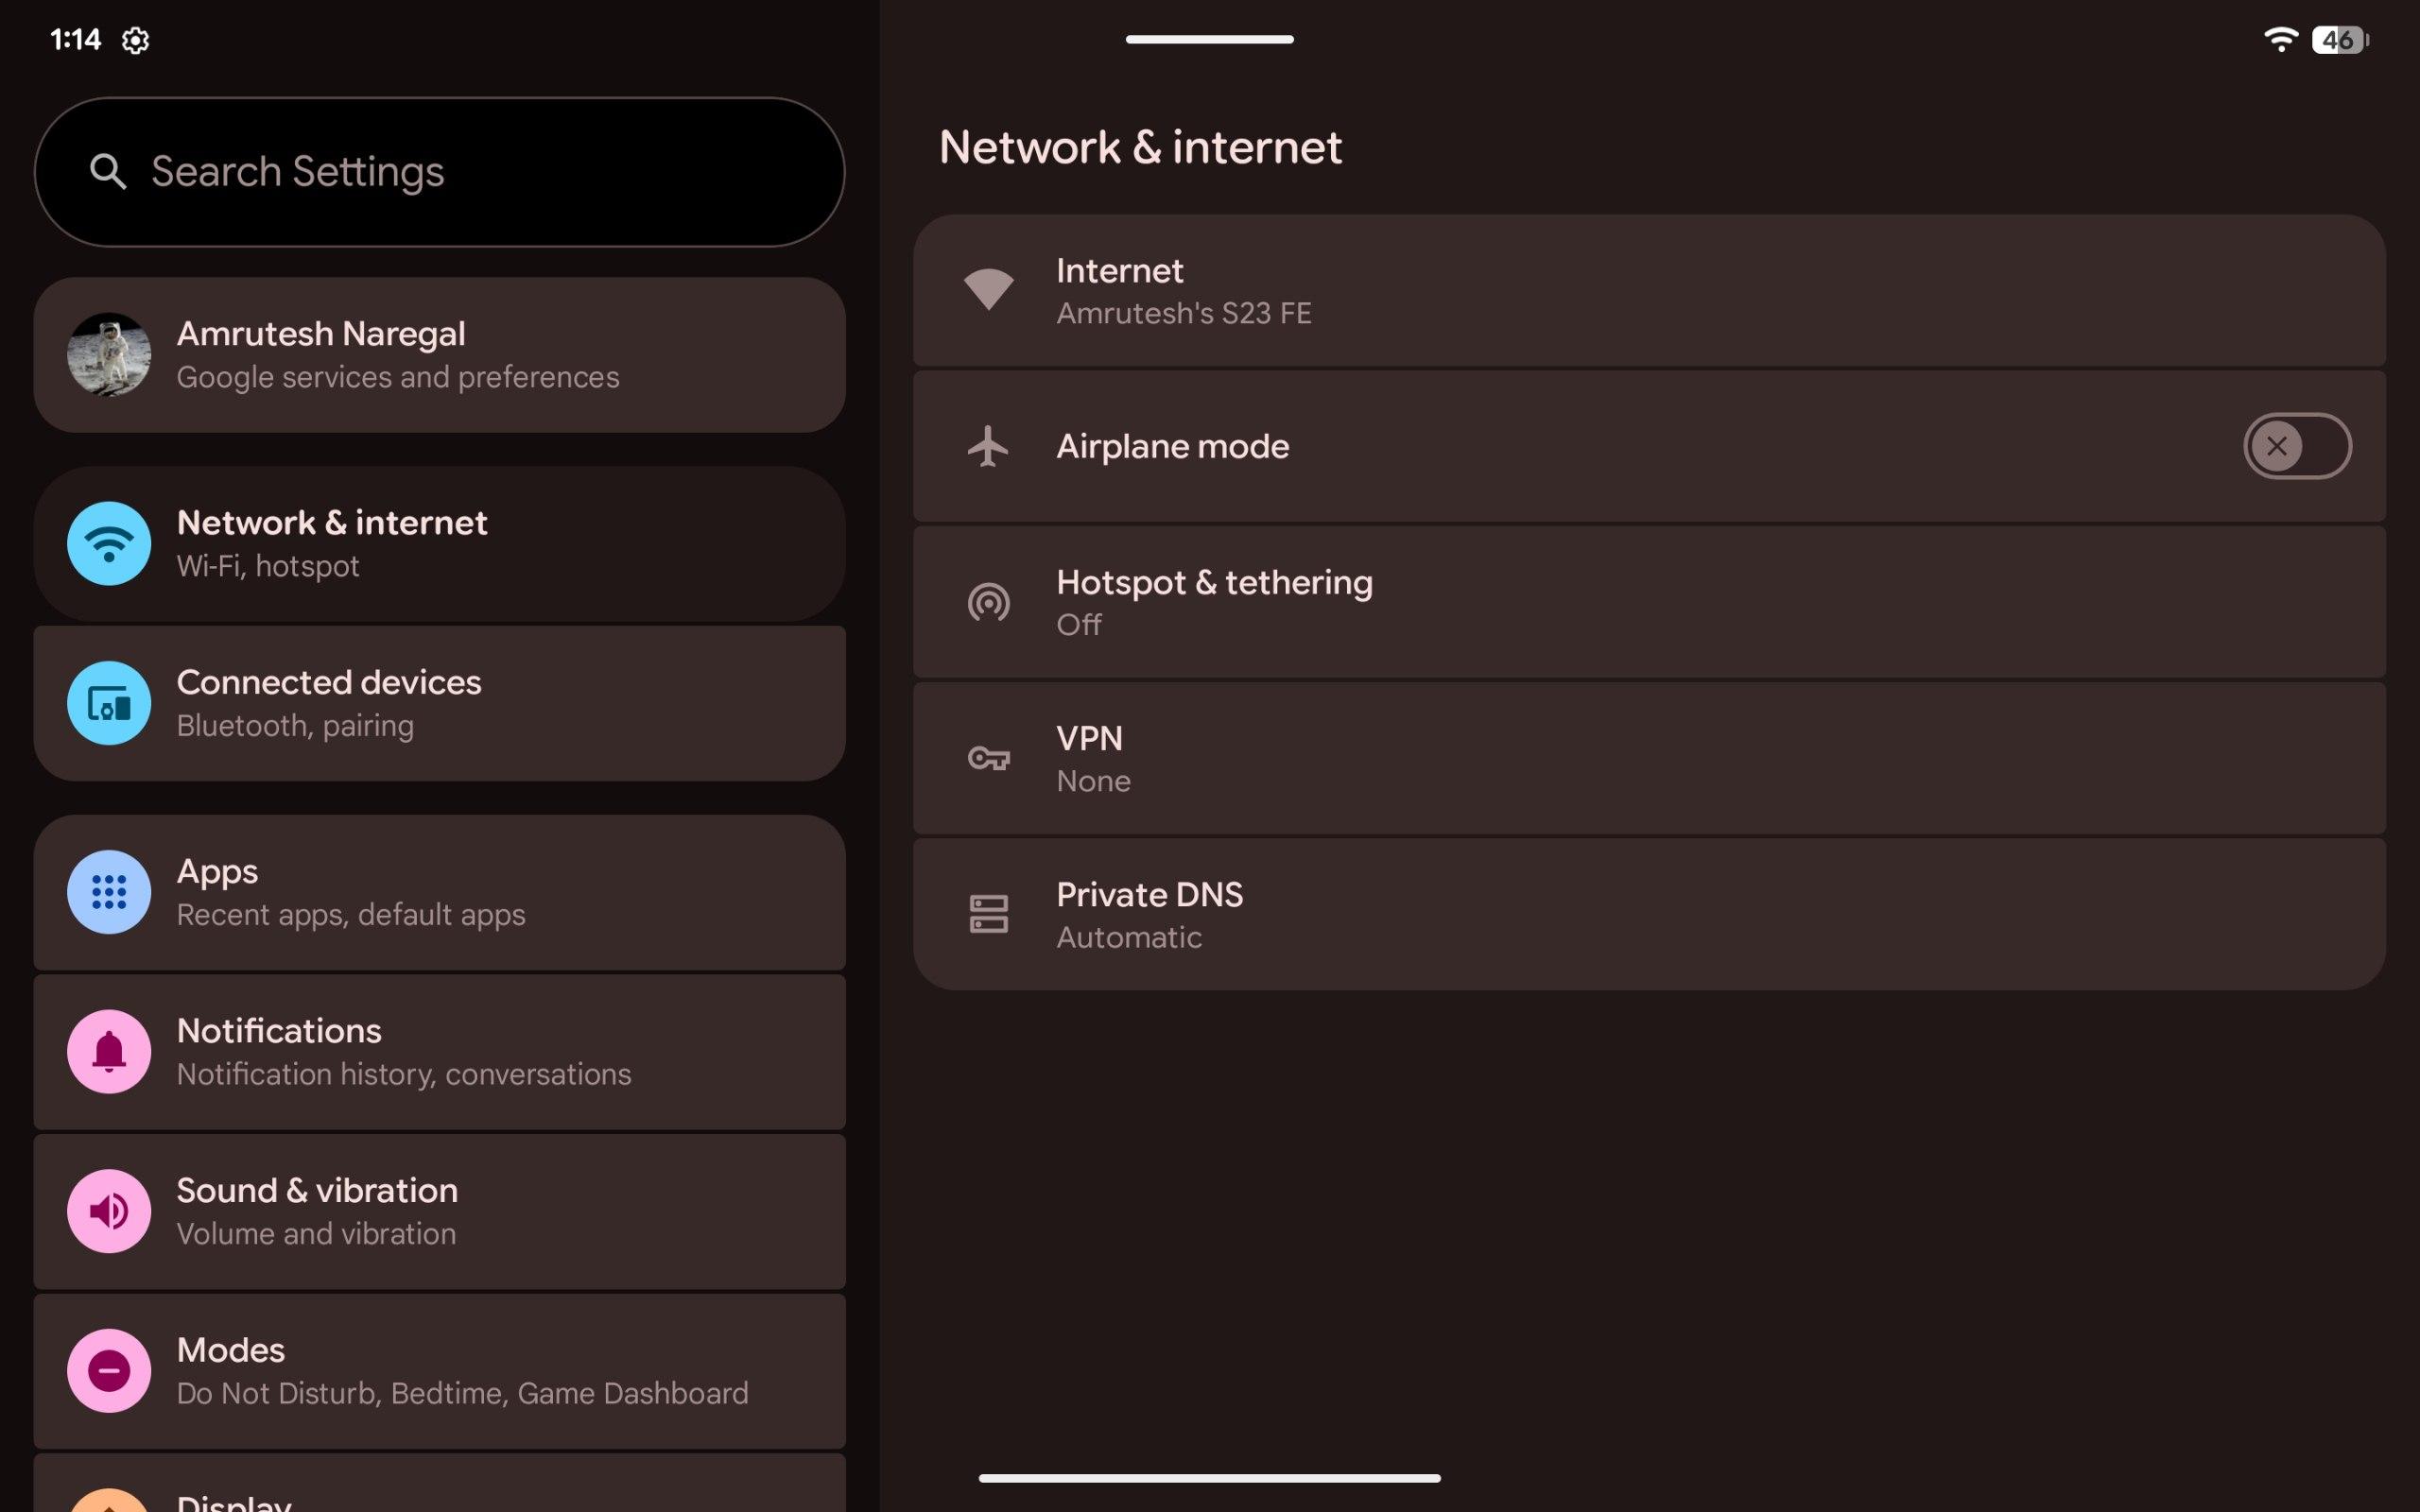Screen dimensions: 2420x1512
Task: Click the Hotspot & tethering icon
Action: pyautogui.click(x=988, y=603)
